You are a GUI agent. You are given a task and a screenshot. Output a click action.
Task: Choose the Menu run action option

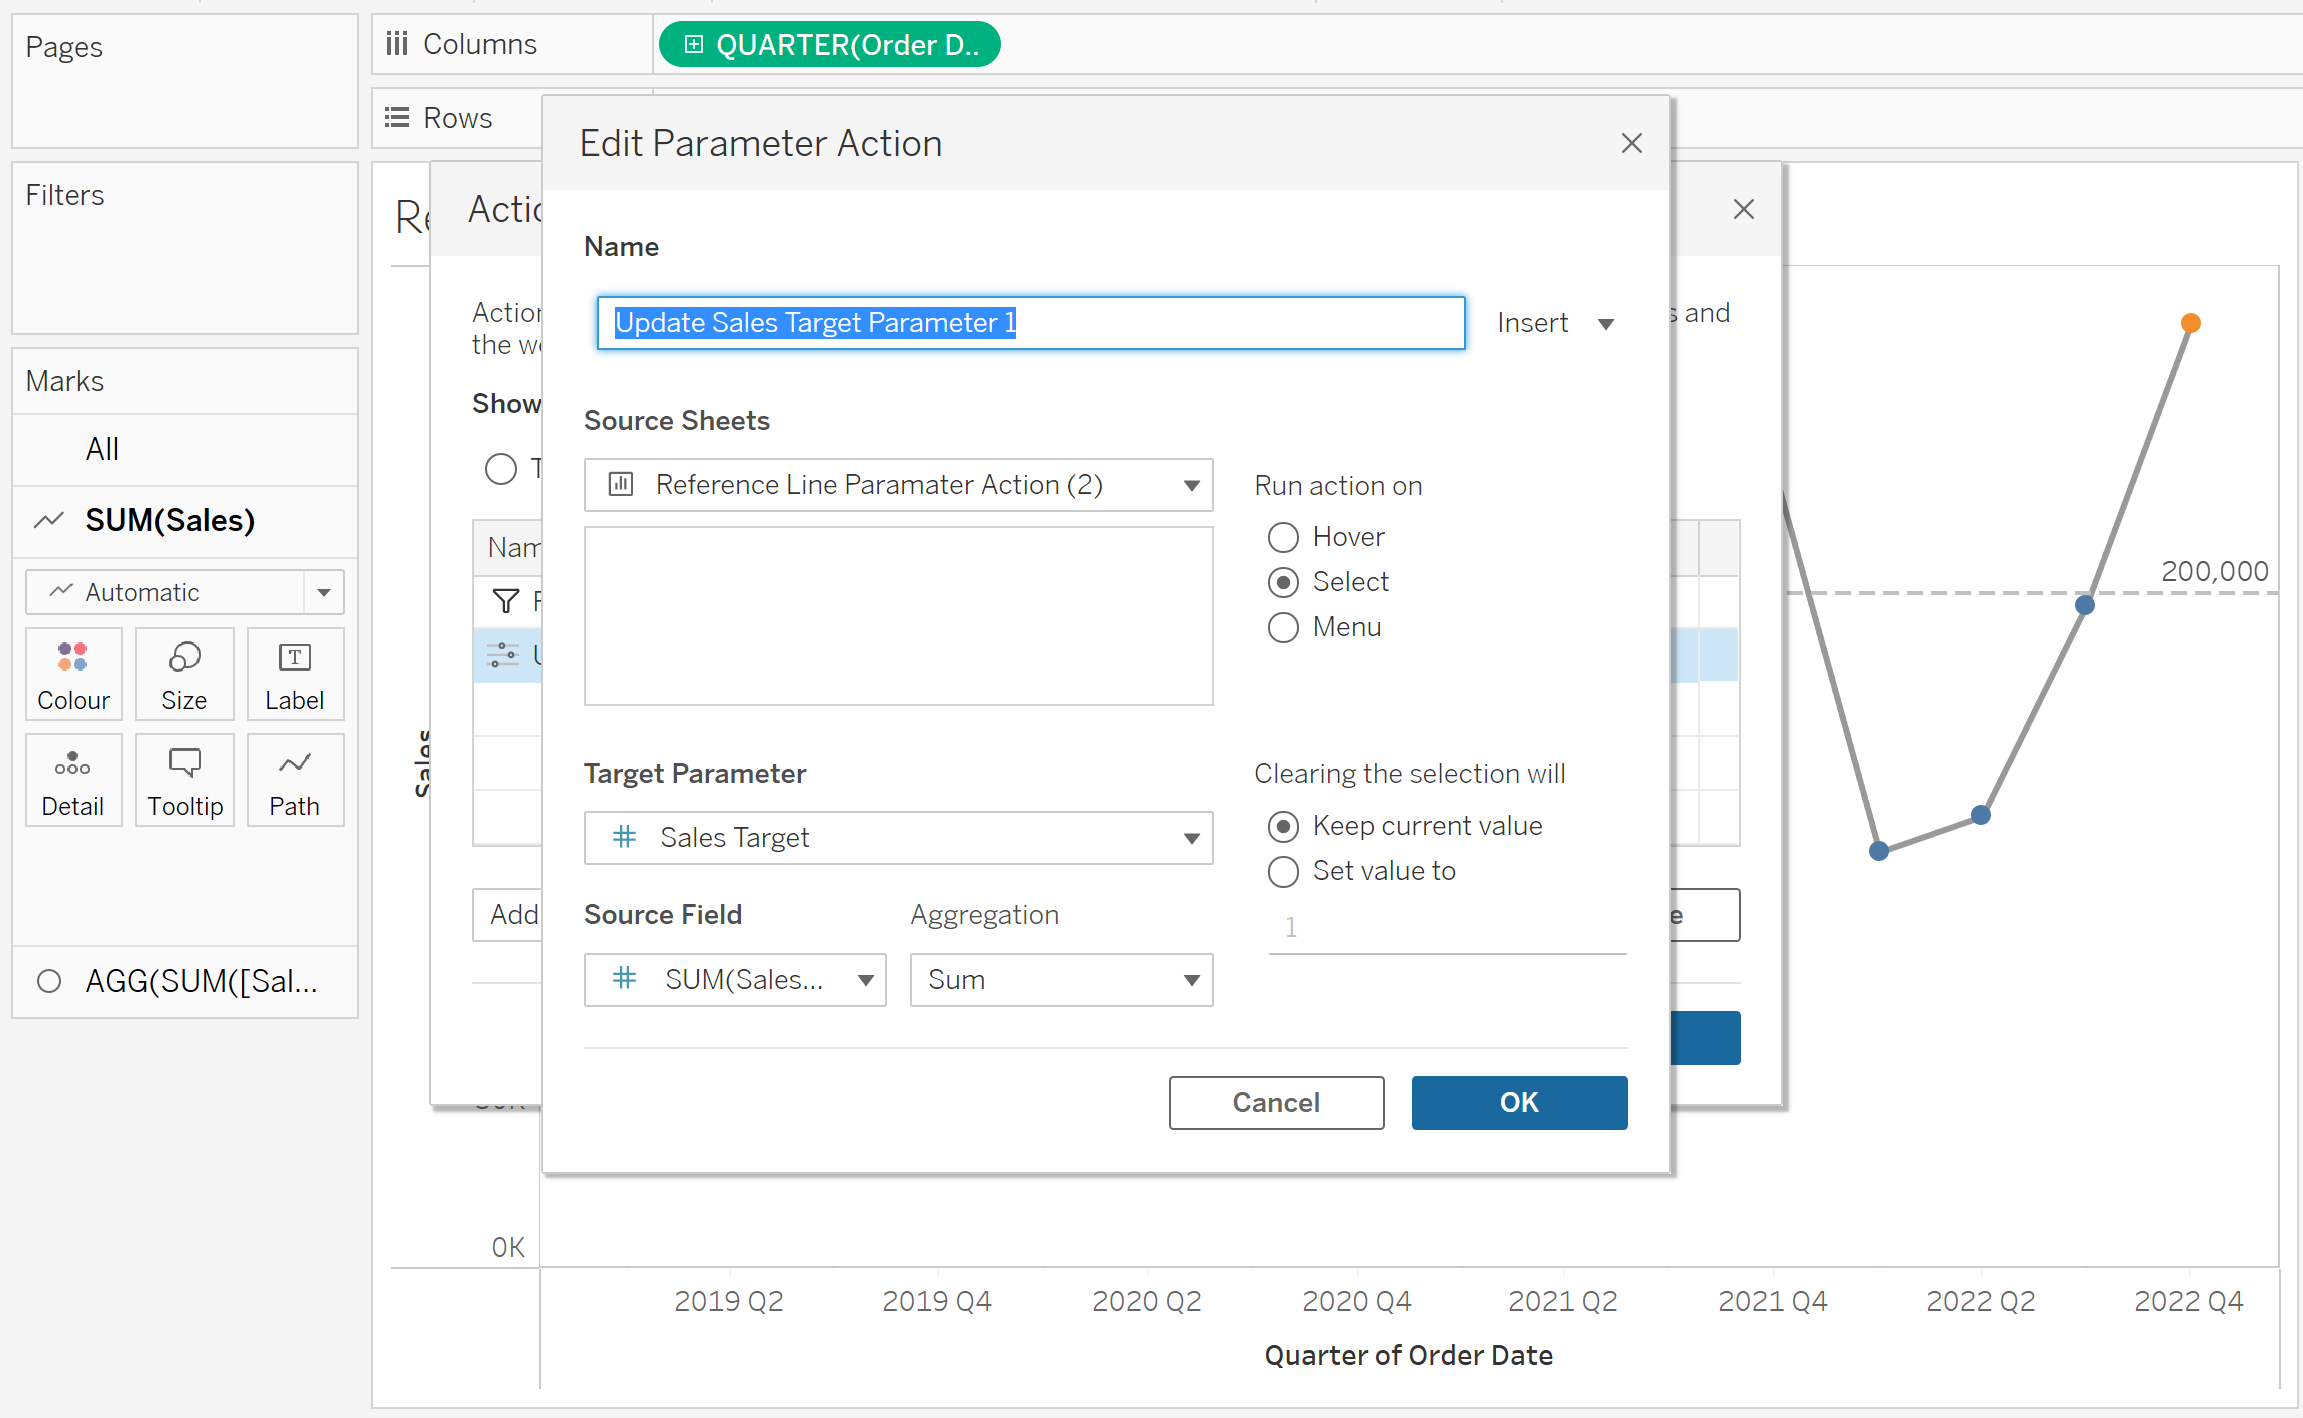coord(1283,627)
